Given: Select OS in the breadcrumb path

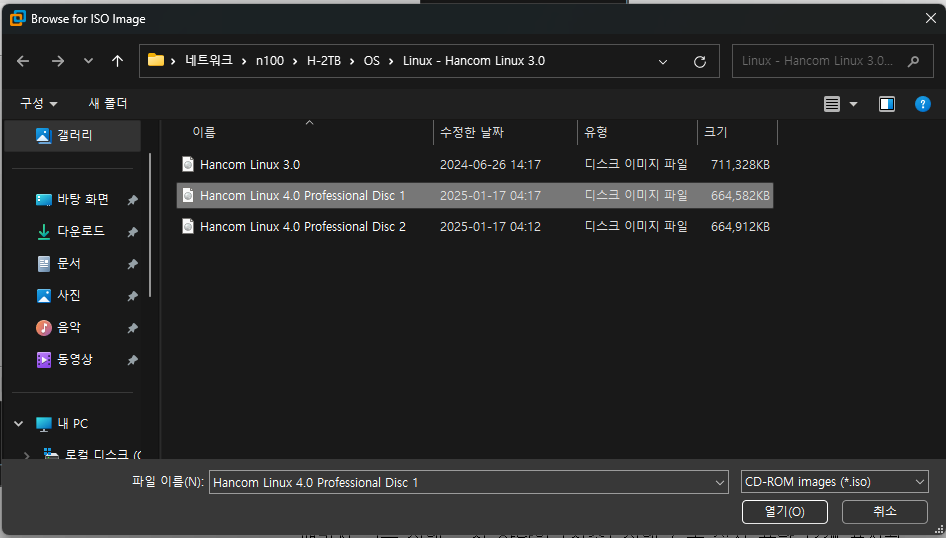Looking at the screenshot, I should click(x=372, y=60).
